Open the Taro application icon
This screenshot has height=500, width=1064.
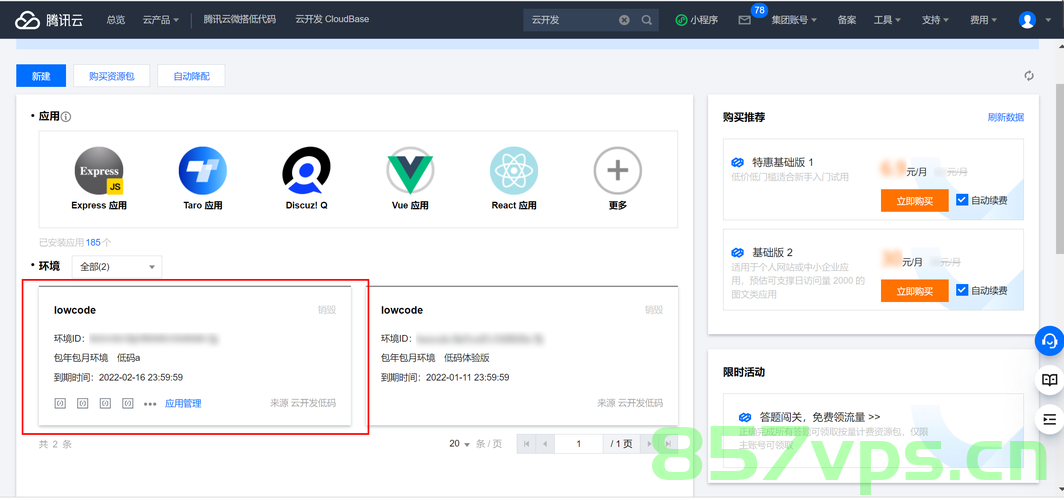203,170
